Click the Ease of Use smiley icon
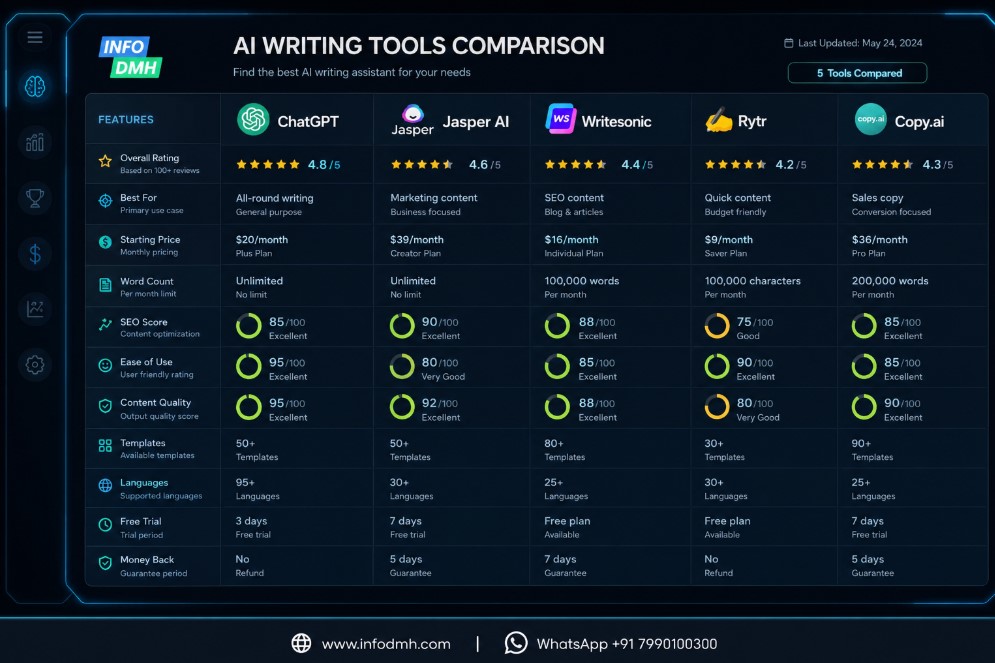The image size is (995, 663). pyautogui.click(x=105, y=365)
